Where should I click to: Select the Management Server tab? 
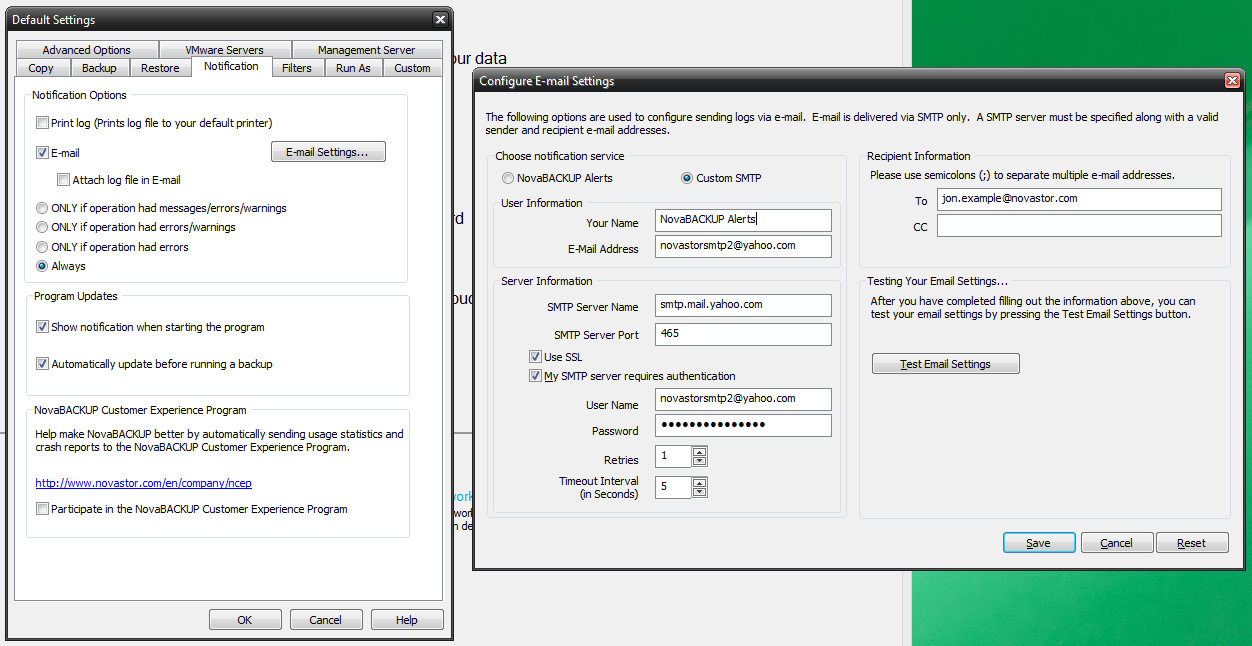[x=366, y=50]
